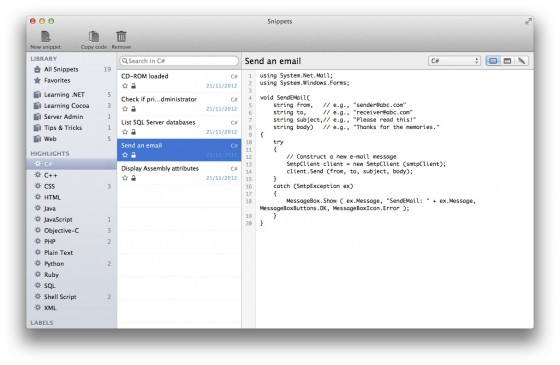
Task: Click the LABELS section header
Action: click(42, 323)
